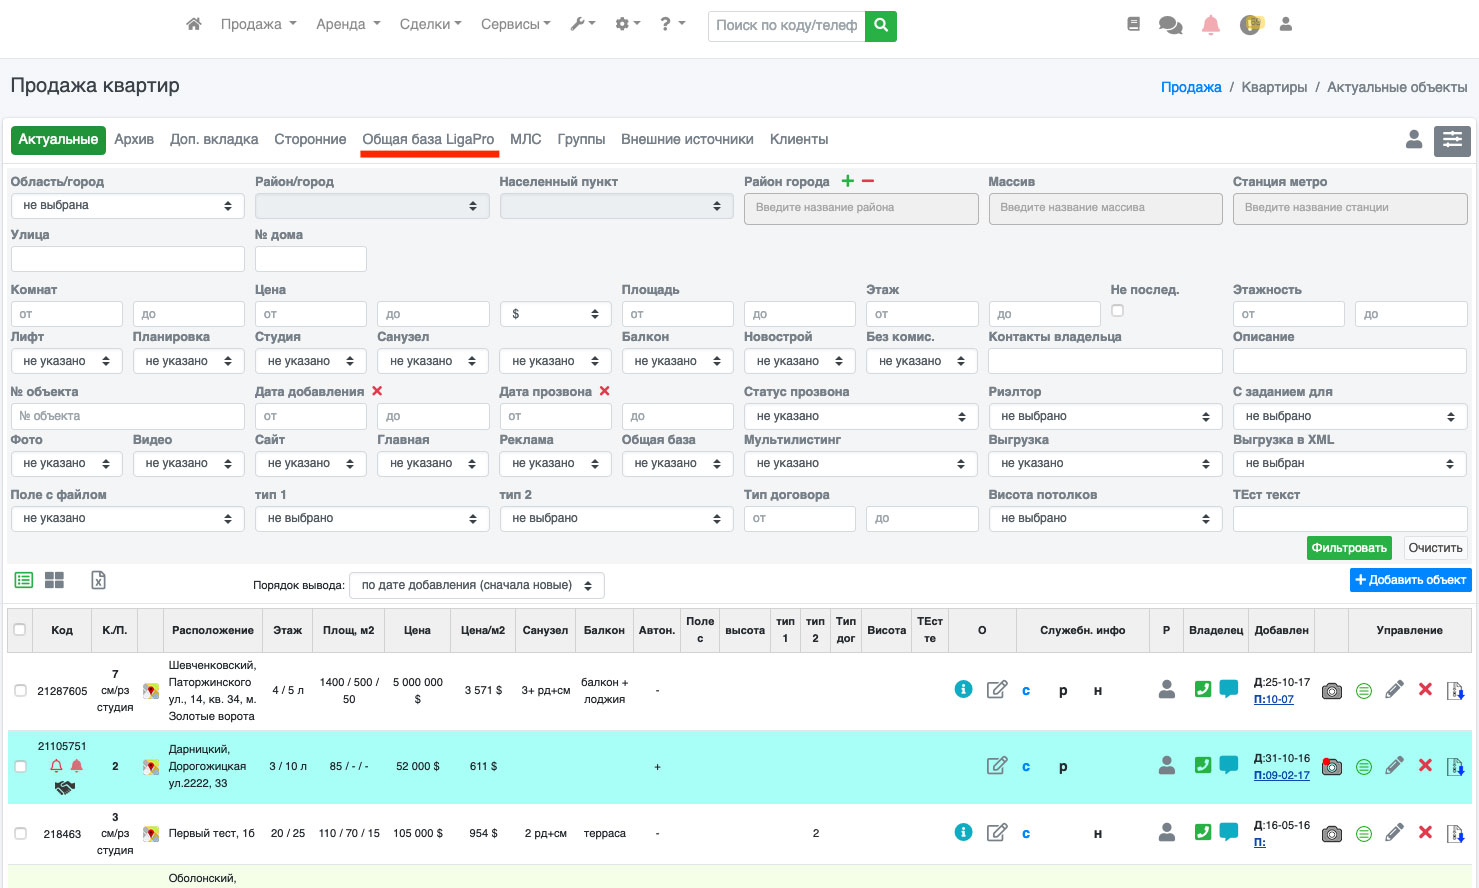Screen dimensions: 1479x888
Task: Click the home icon in the top navigation
Action: pyautogui.click(x=194, y=24)
